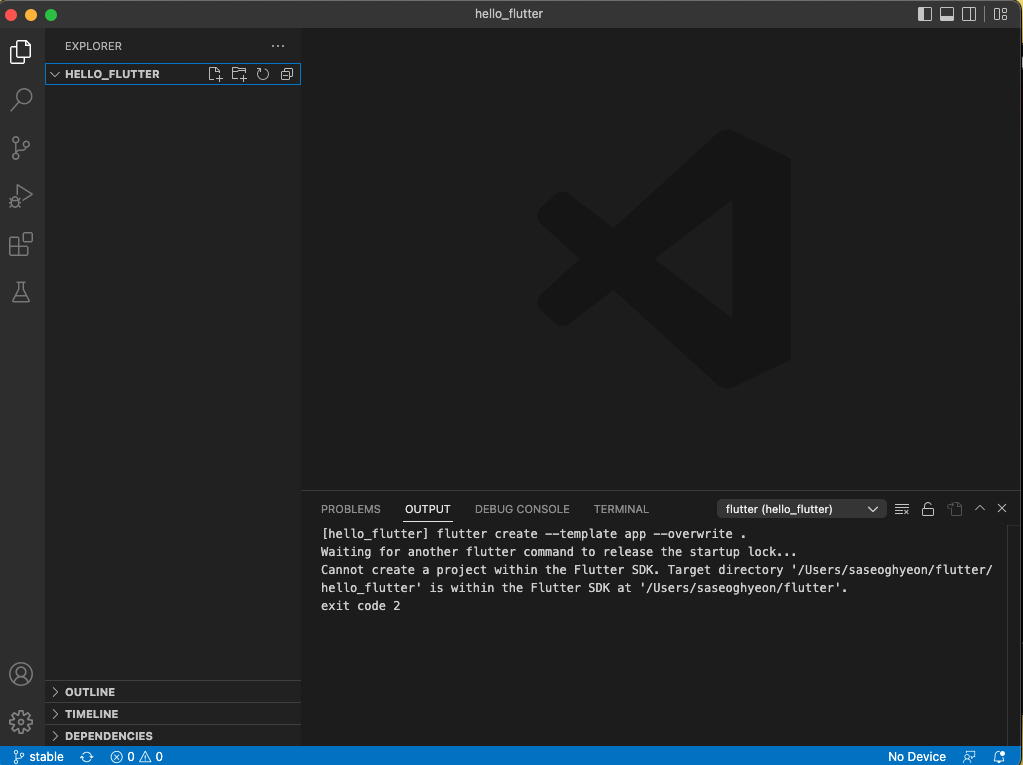Refresh the explorer file tree

click(x=263, y=74)
